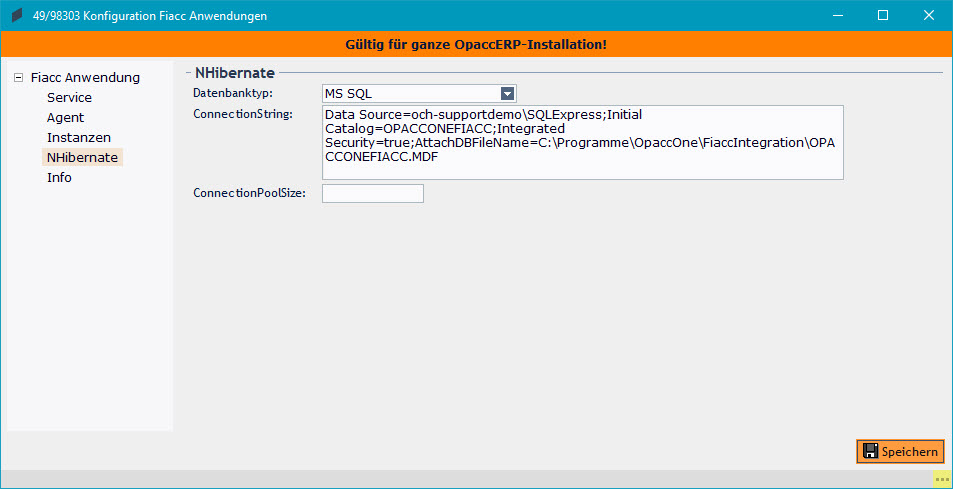
Task: Save configuration with the Speichern button
Action: (x=900, y=451)
